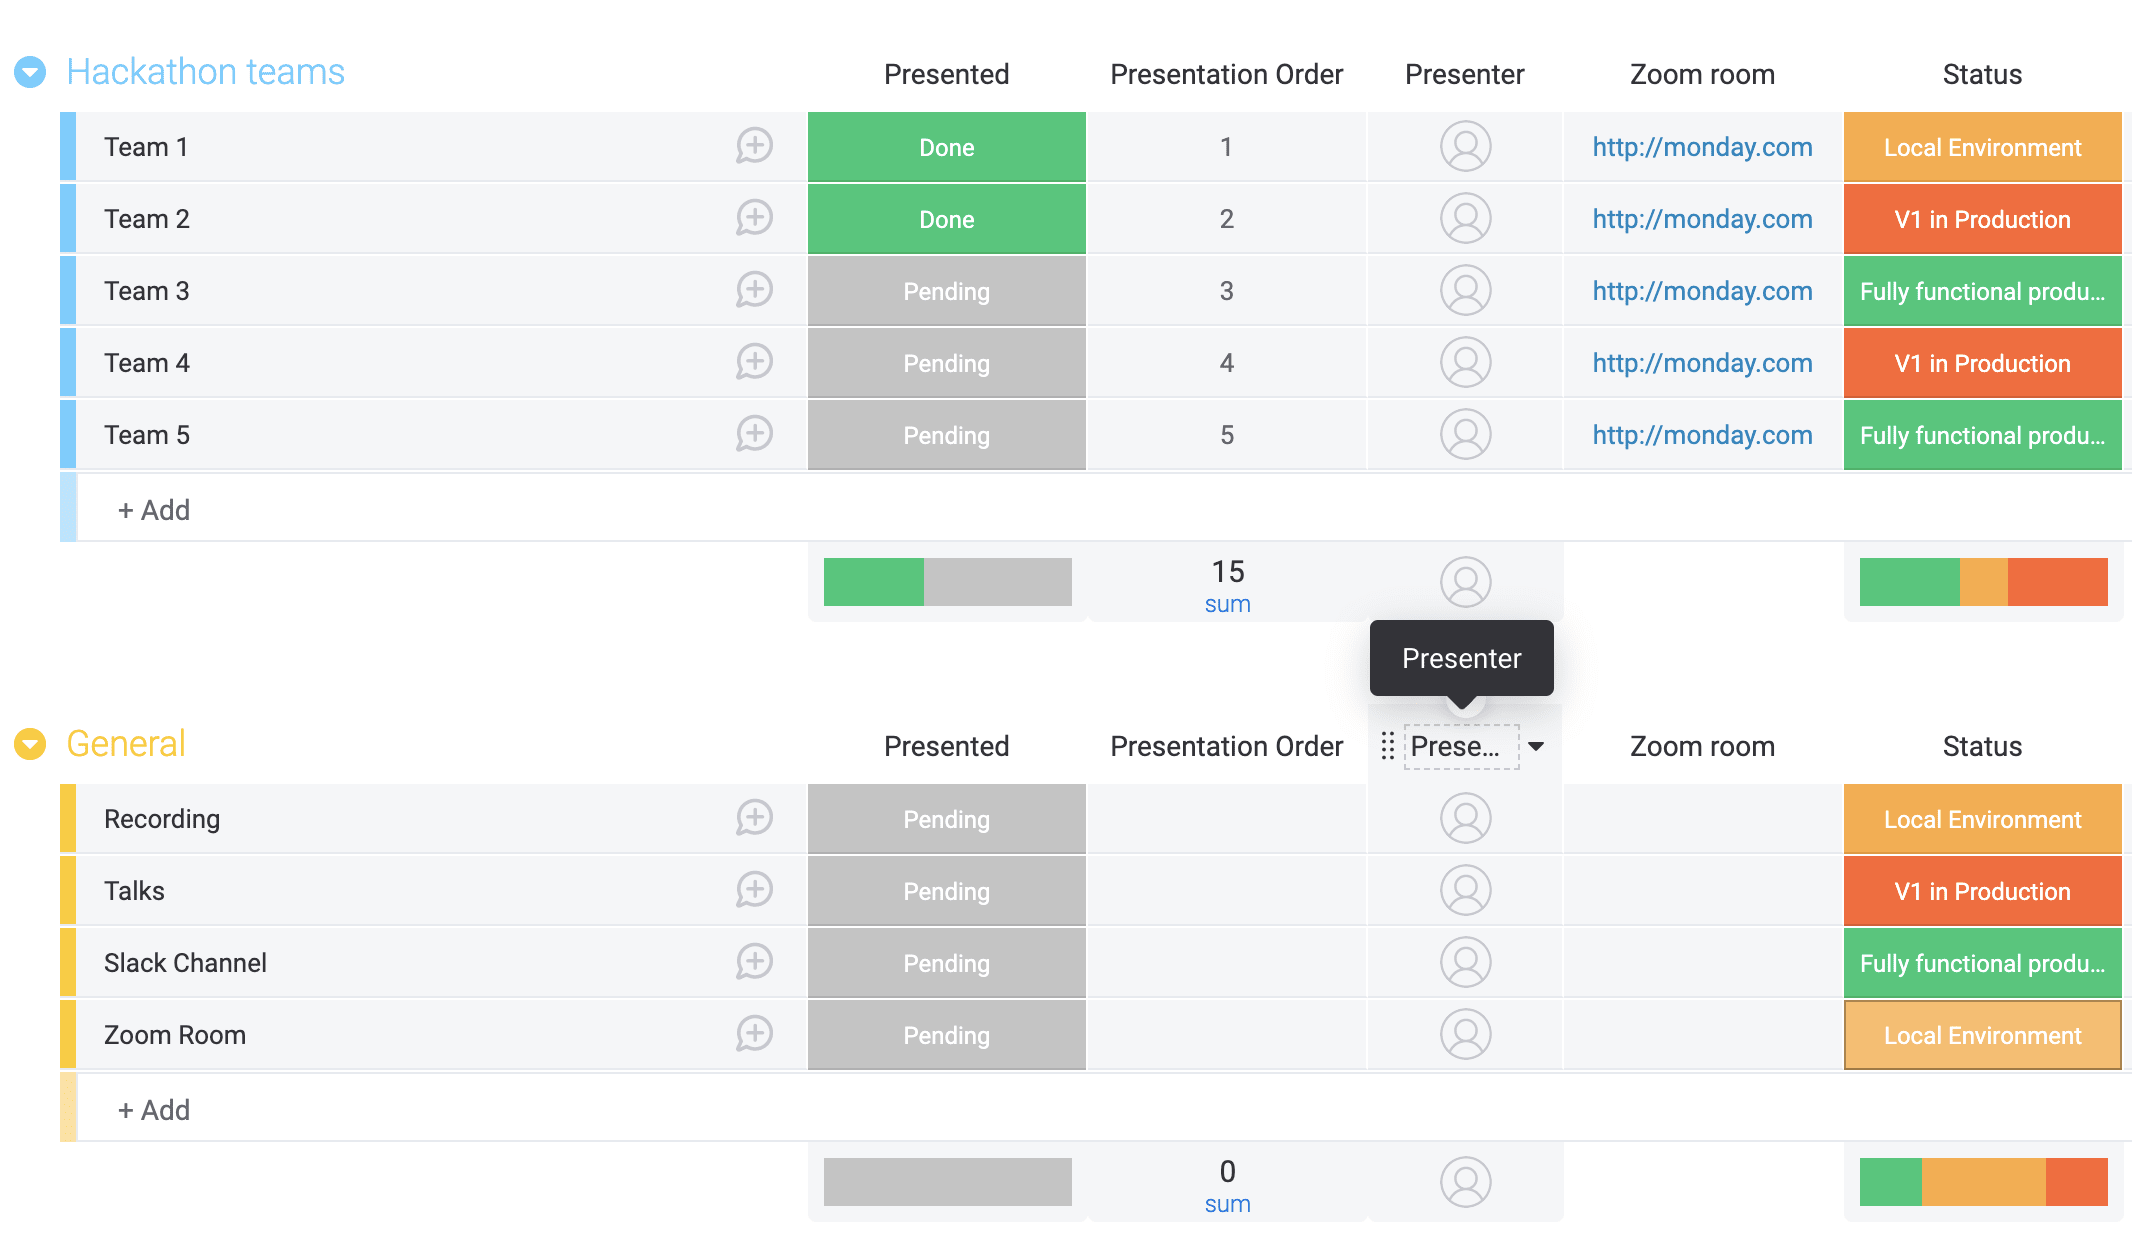Open Team 3 Zoom room link
Screen dimensions: 2132x1250
(x=1702, y=291)
